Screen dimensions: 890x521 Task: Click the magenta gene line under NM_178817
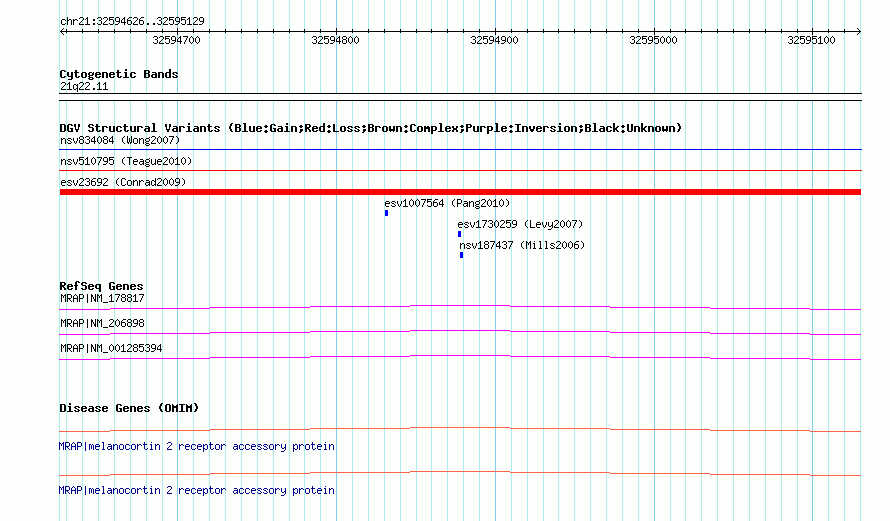tap(460, 307)
